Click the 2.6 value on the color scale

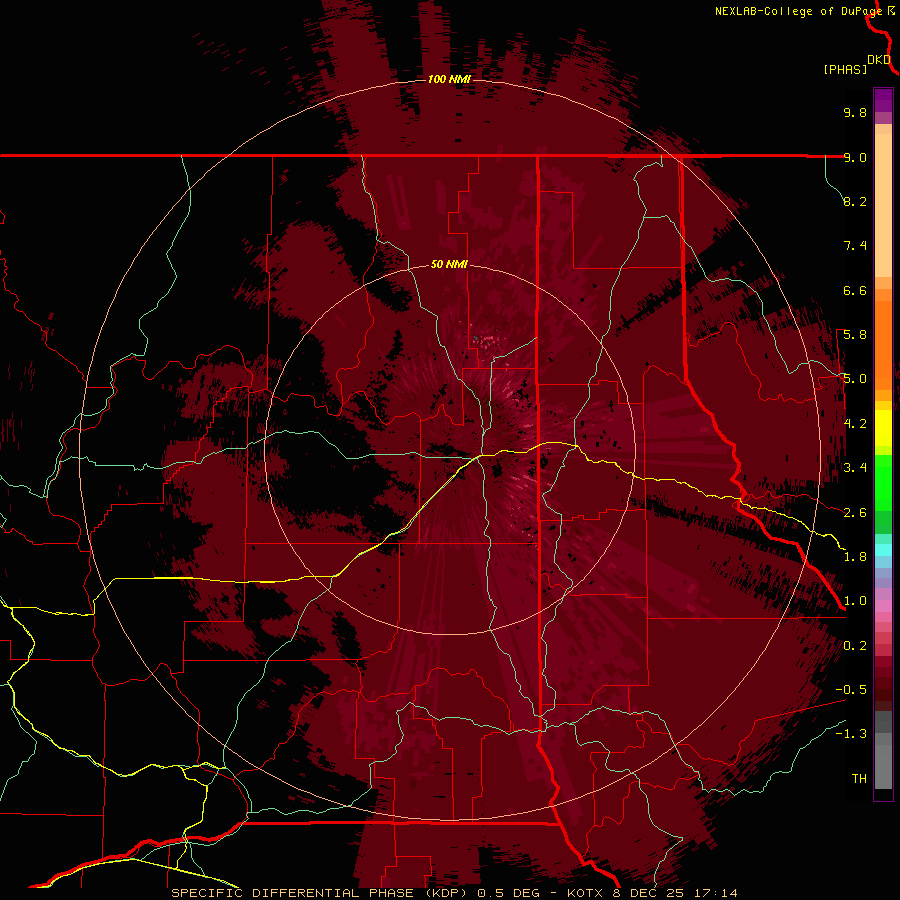tap(855, 513)
